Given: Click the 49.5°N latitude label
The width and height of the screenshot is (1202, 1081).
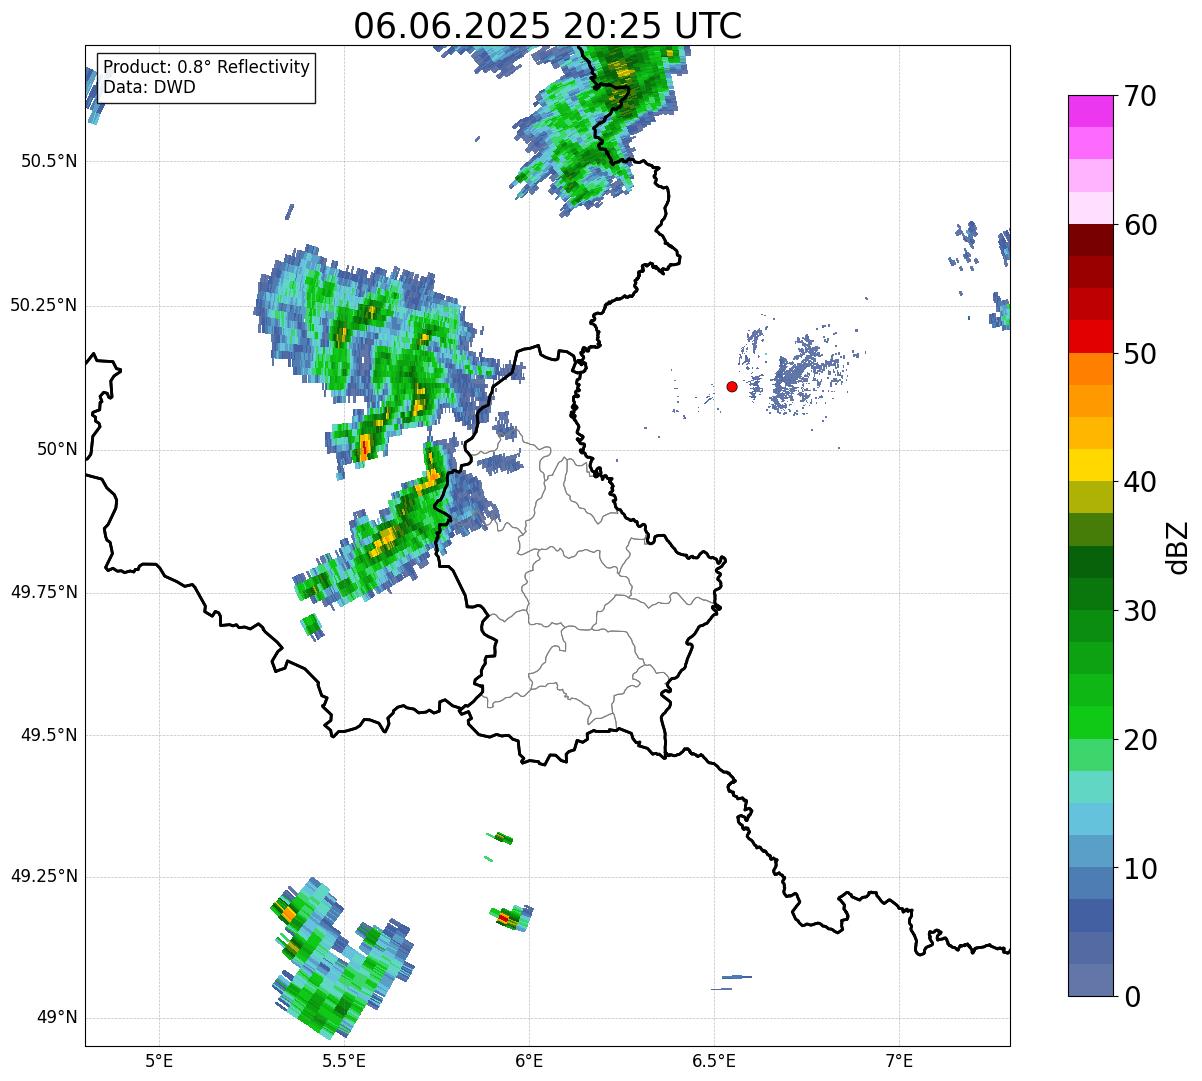Looking at the screenshot, I should point(49,735).
